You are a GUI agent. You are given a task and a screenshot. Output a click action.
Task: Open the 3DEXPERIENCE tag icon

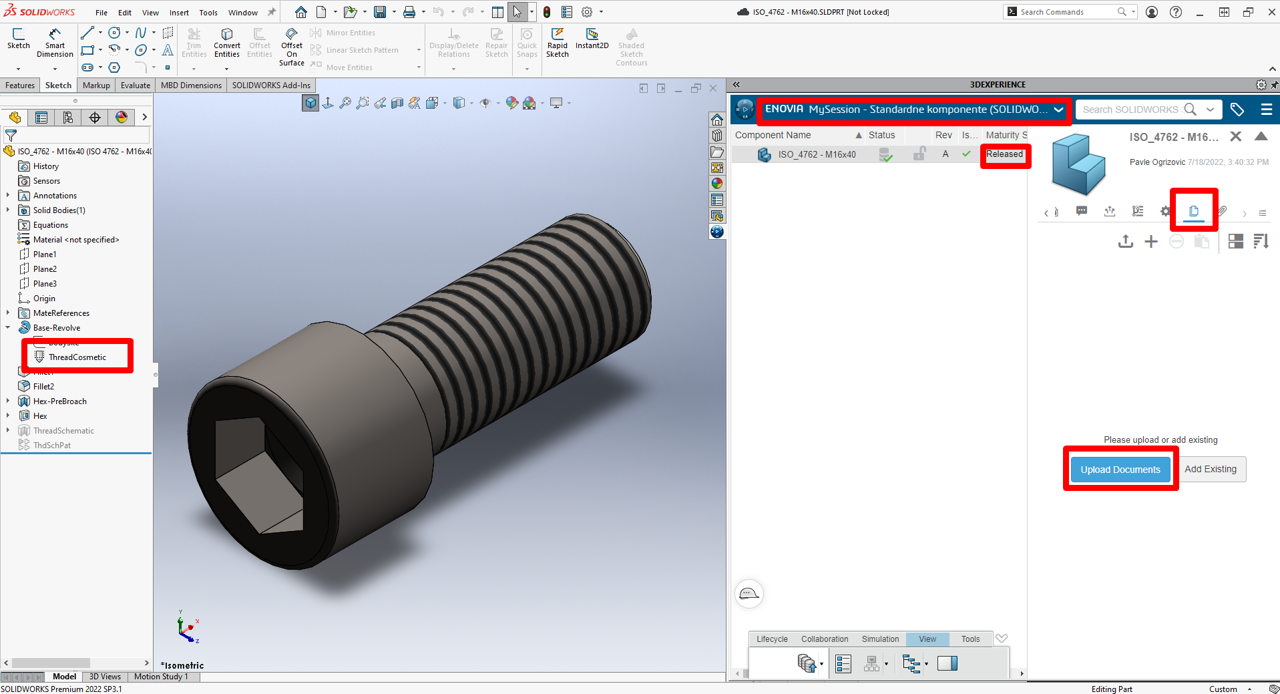tap(1237, 109)
